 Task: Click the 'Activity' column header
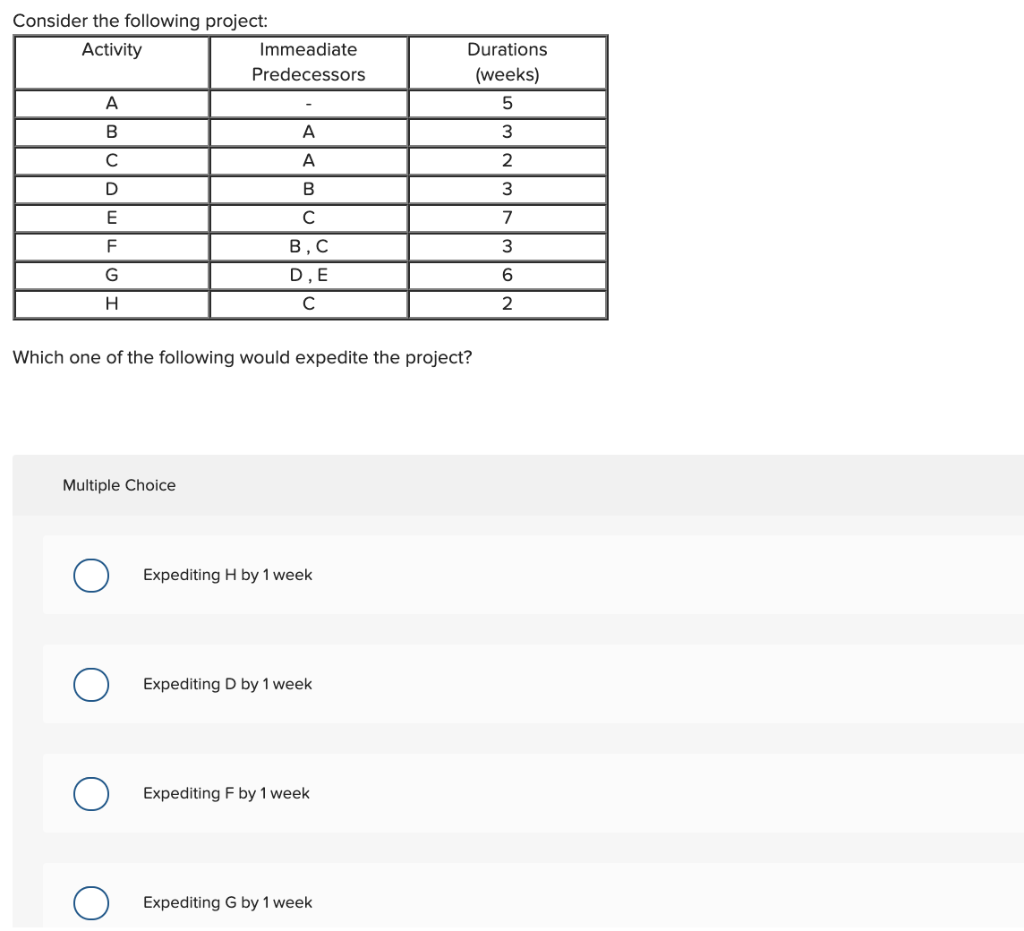[112, 63]
